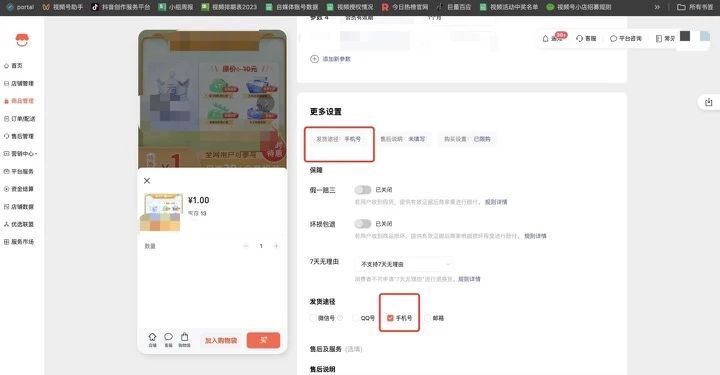Click the shopping bag icon in the preview
This screenshot has width=720, height=375.
[x=184, y=340]
